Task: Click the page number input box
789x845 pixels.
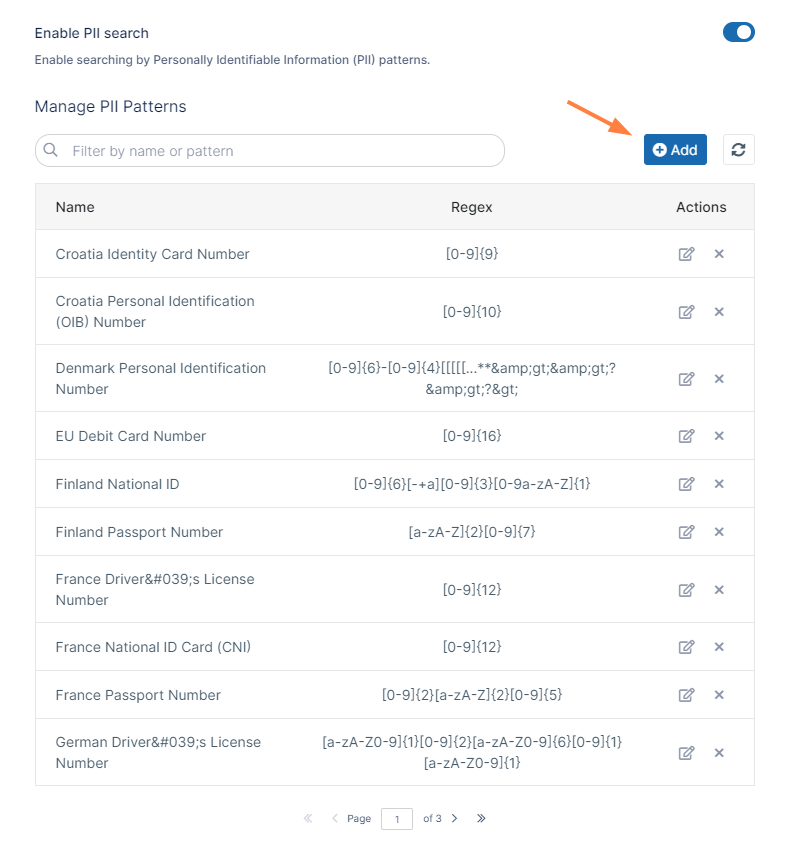Action: 396,819
